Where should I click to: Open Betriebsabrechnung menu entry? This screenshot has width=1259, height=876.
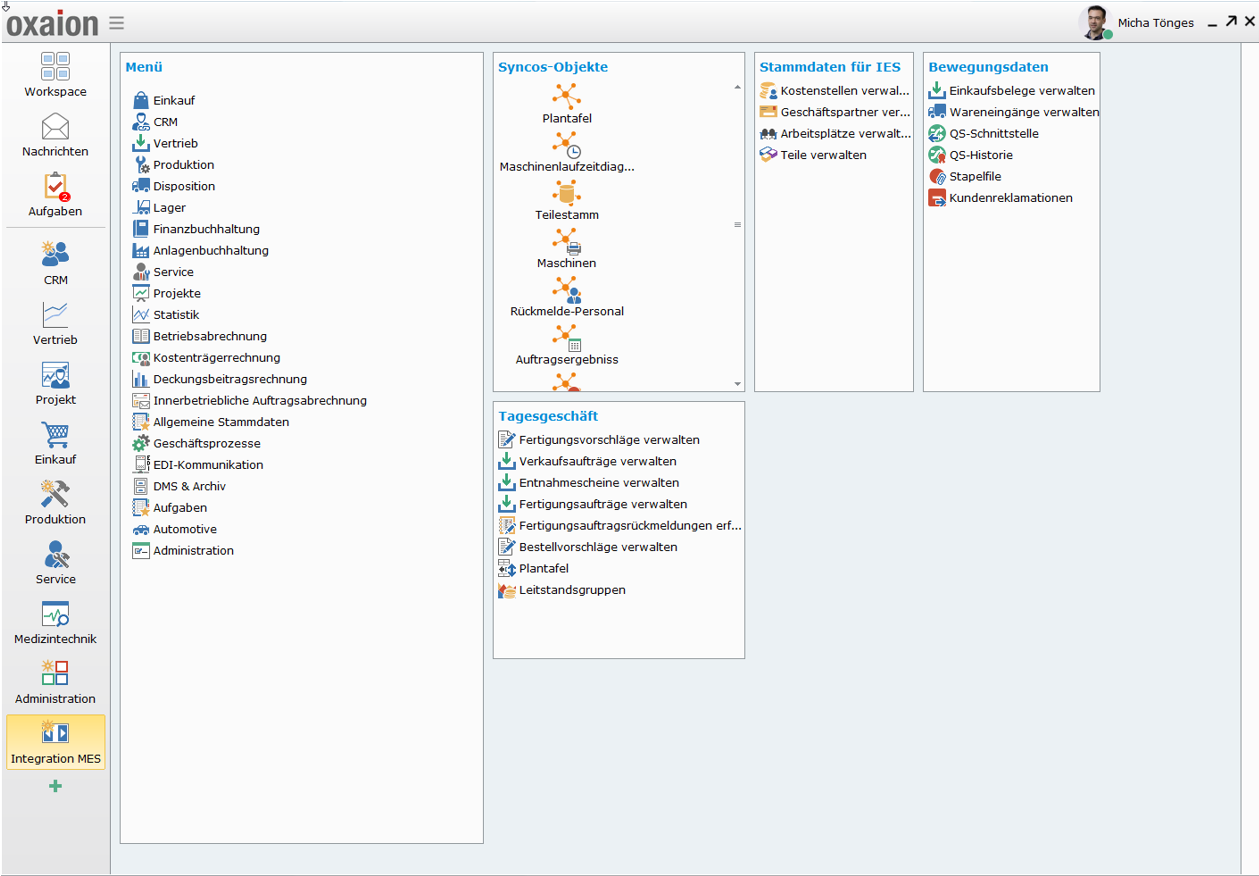200,337
